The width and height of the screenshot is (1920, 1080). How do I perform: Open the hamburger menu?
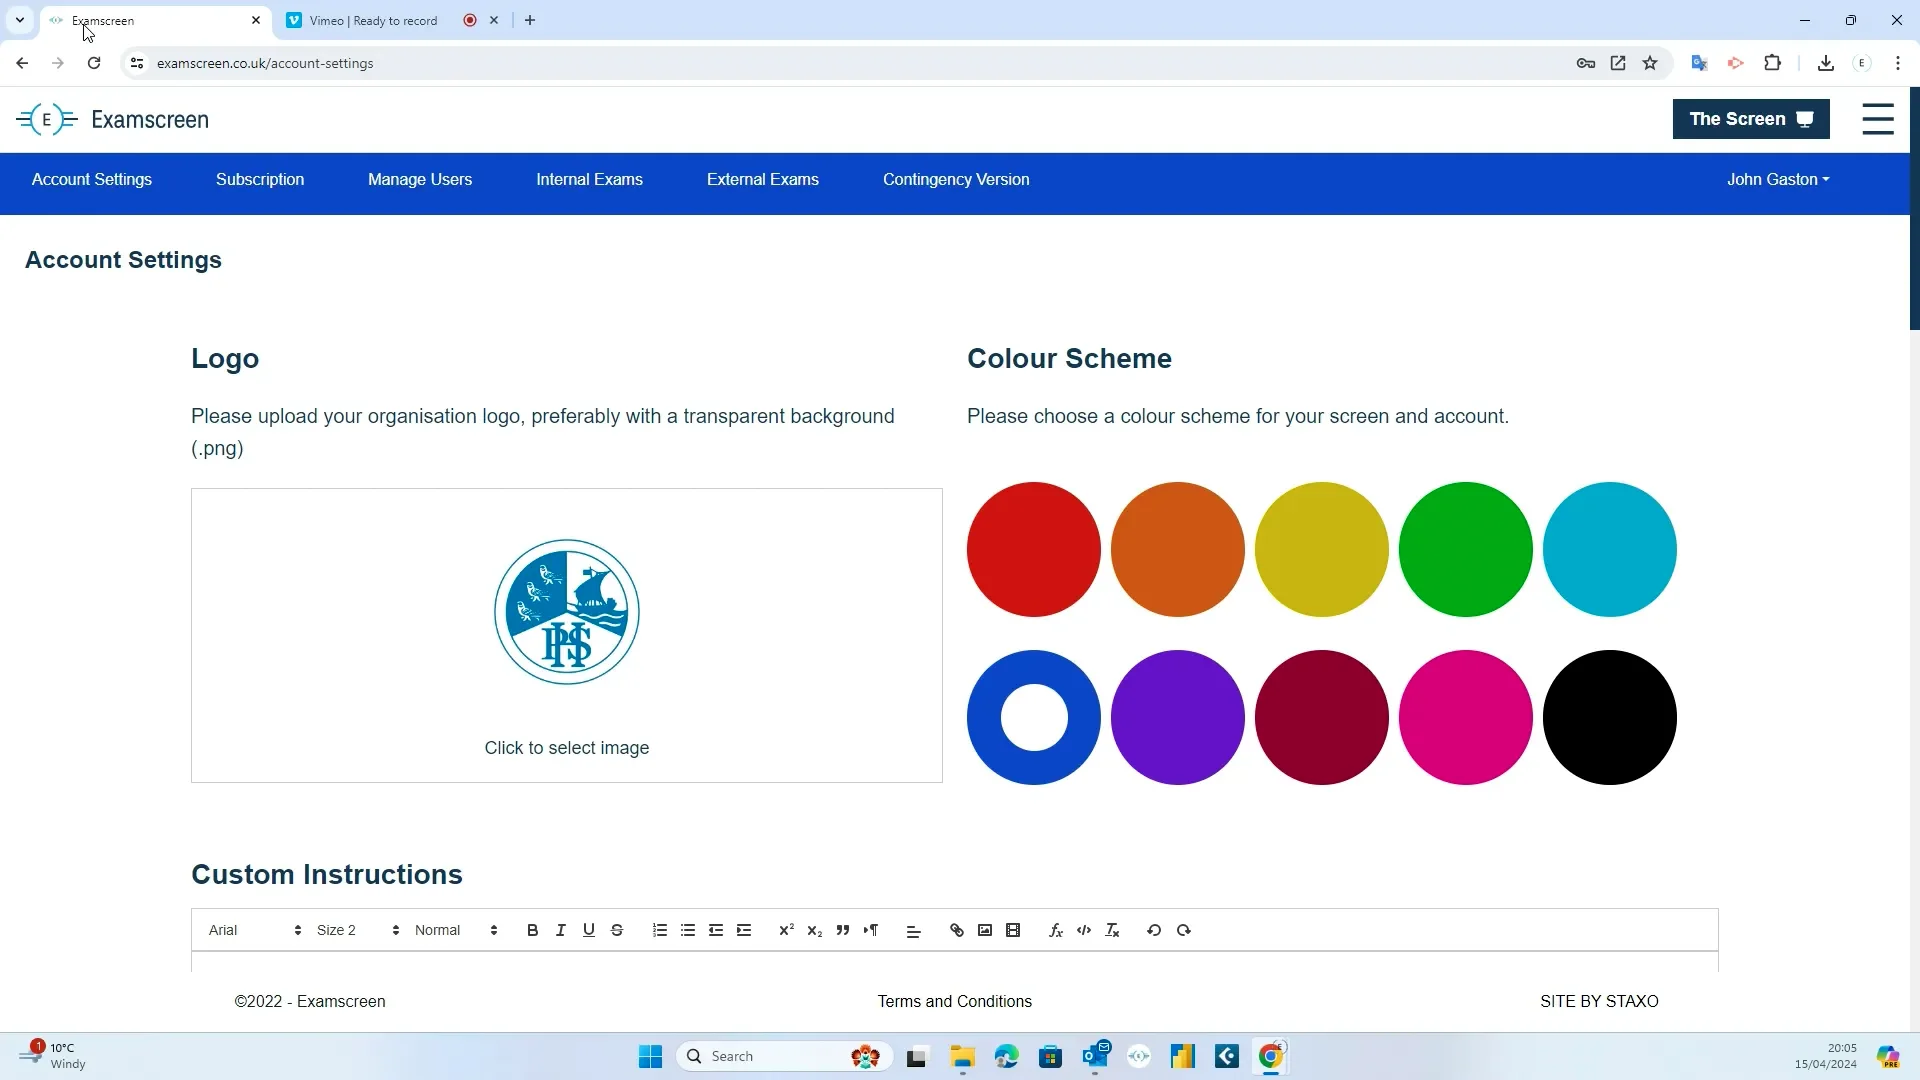pyautogui.click(x=1878, y=119)
